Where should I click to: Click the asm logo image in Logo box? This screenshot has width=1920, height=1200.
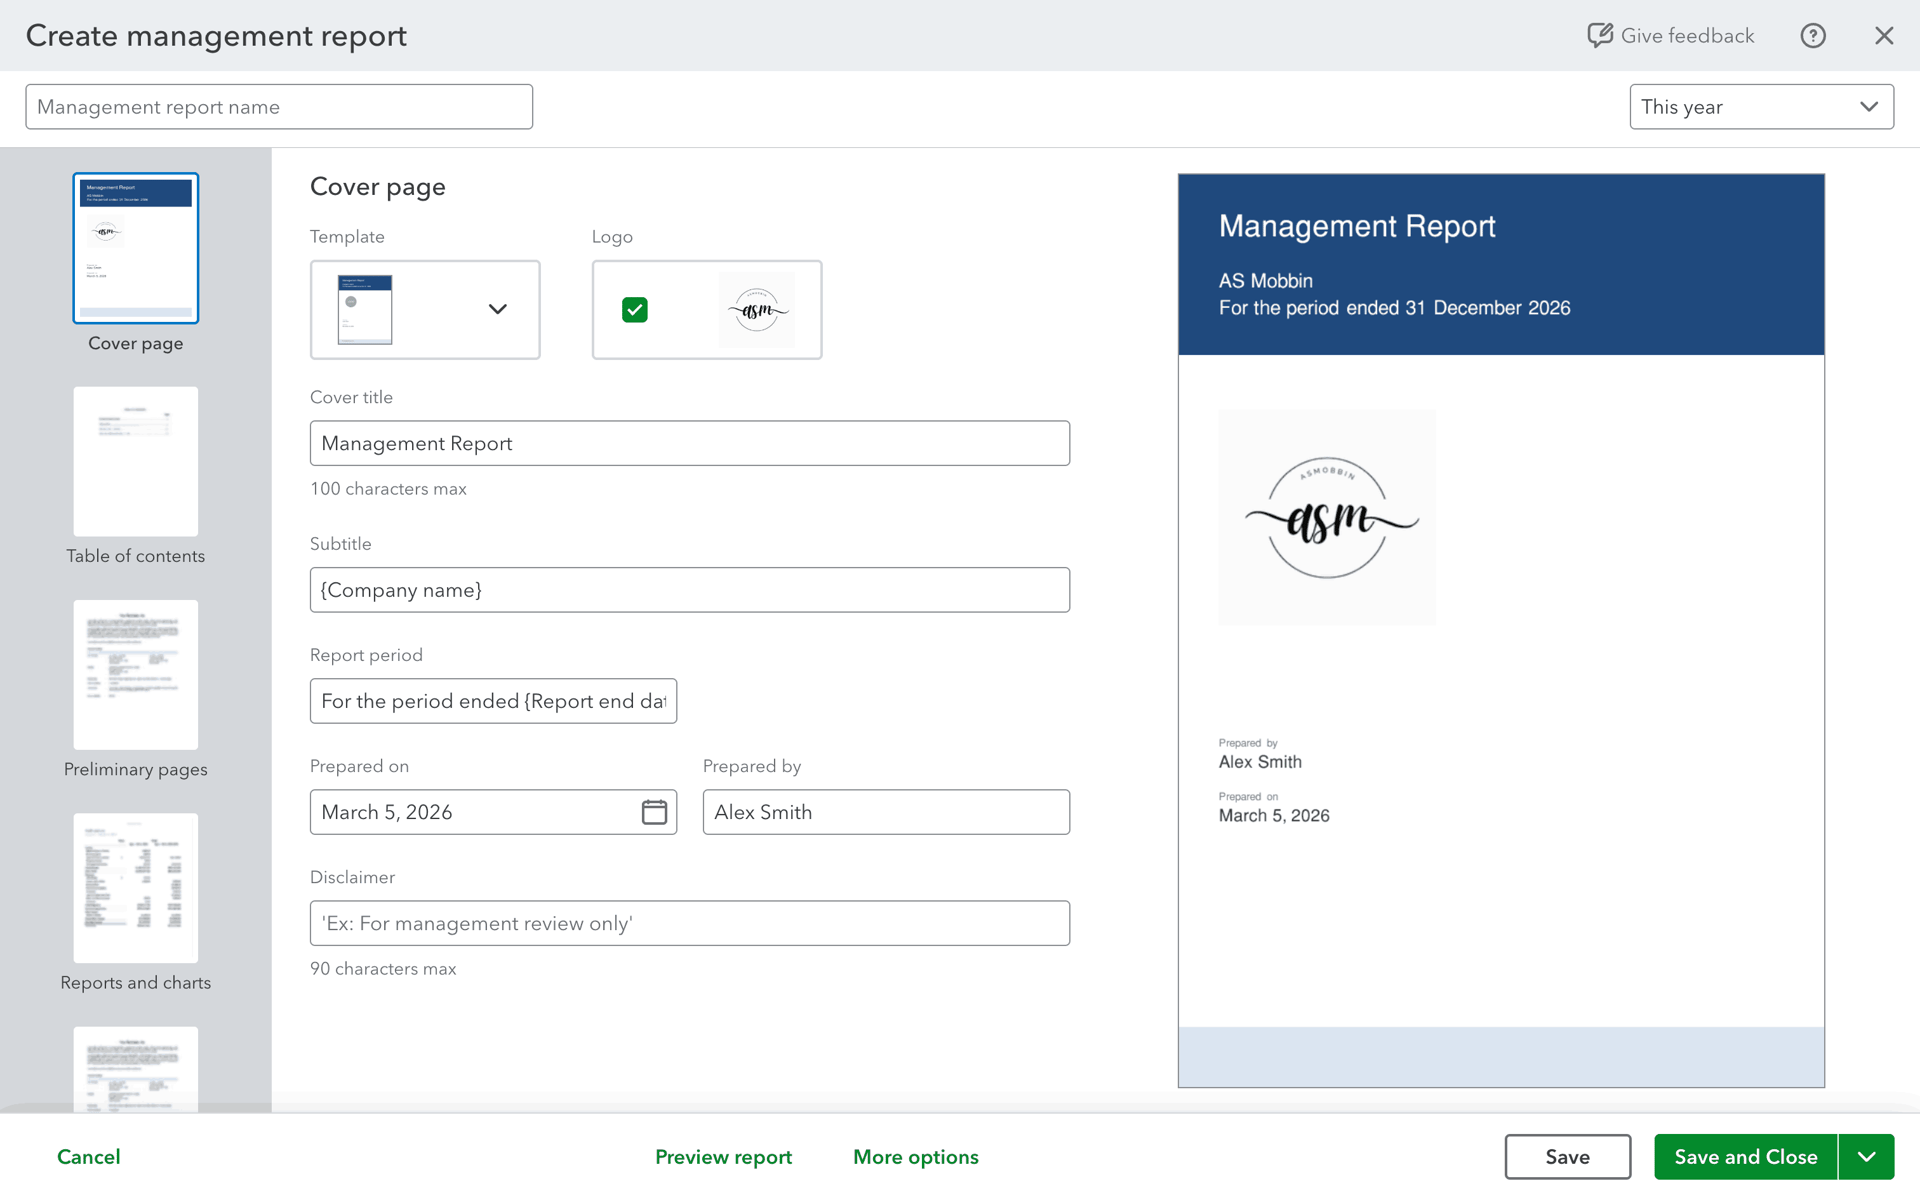pos(757,310)
